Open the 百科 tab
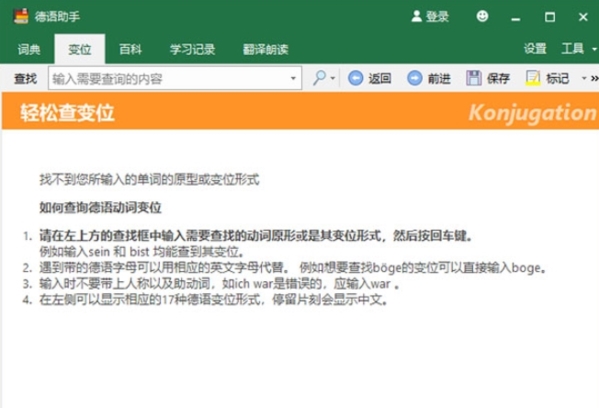The width and height of the screenshot is (599, 408). tap(130, 49)
